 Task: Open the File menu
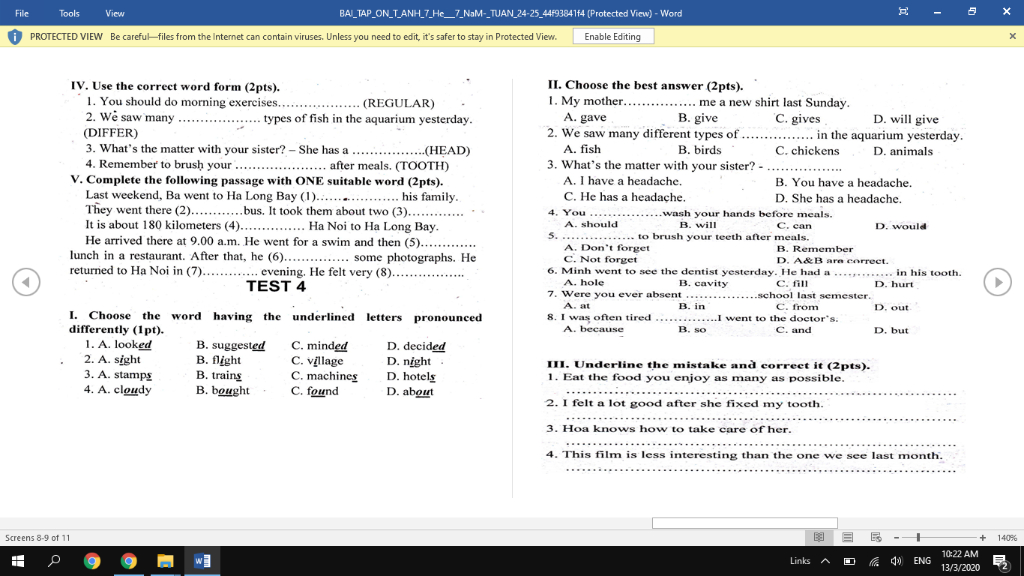pos(22,13)
